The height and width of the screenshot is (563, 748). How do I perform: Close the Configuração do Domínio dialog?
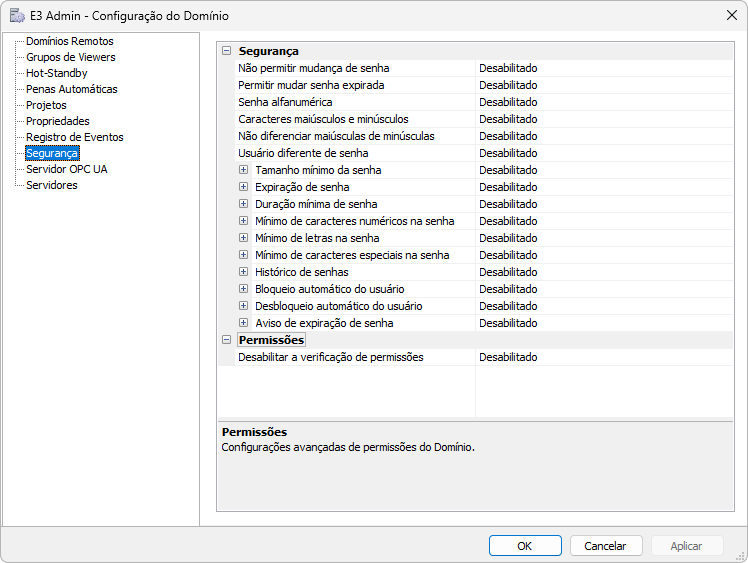(731, 15)
